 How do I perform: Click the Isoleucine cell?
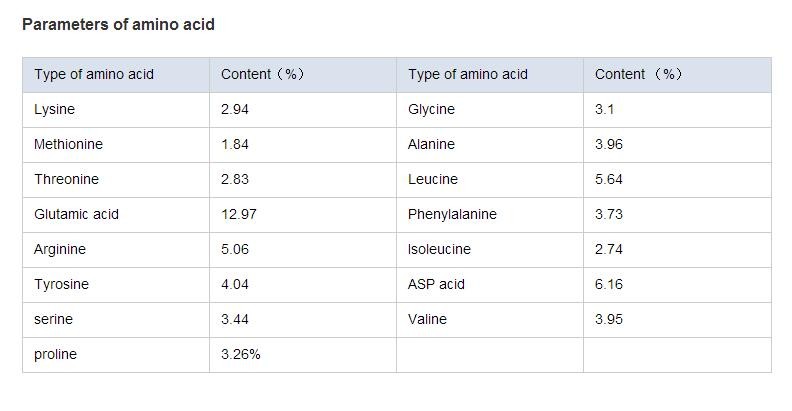tap(439, 249)
